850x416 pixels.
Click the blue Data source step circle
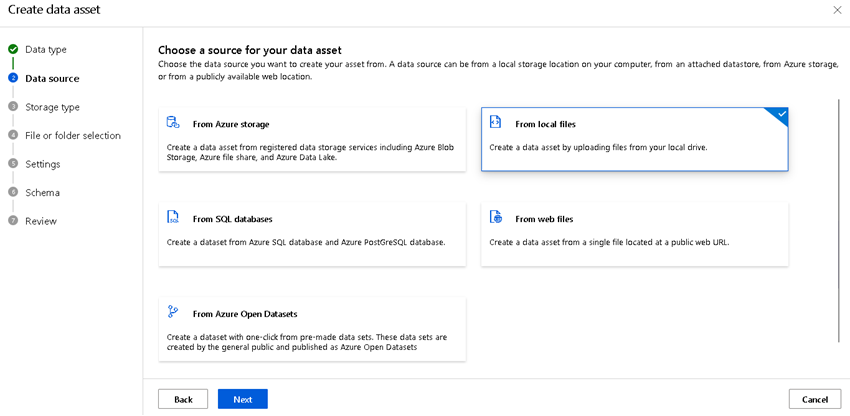13,79
